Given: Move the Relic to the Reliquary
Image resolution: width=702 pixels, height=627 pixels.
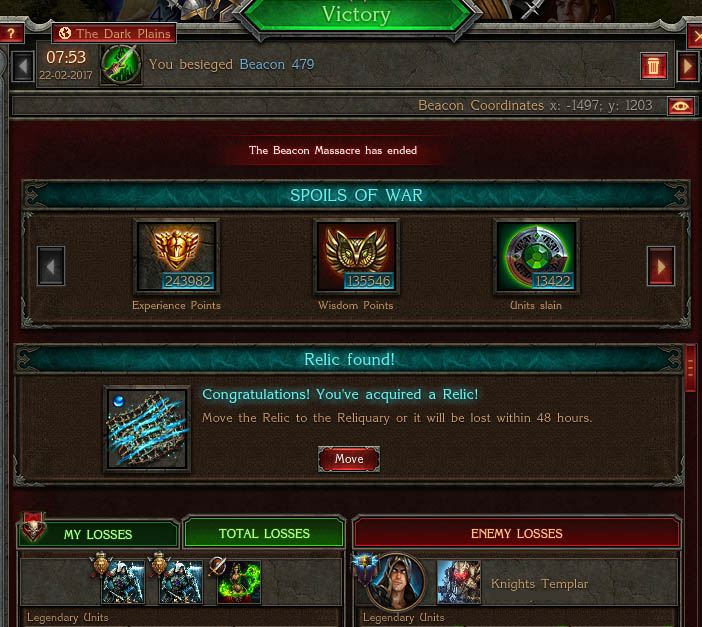Looking at the screenshot, I should coord(349,459).
